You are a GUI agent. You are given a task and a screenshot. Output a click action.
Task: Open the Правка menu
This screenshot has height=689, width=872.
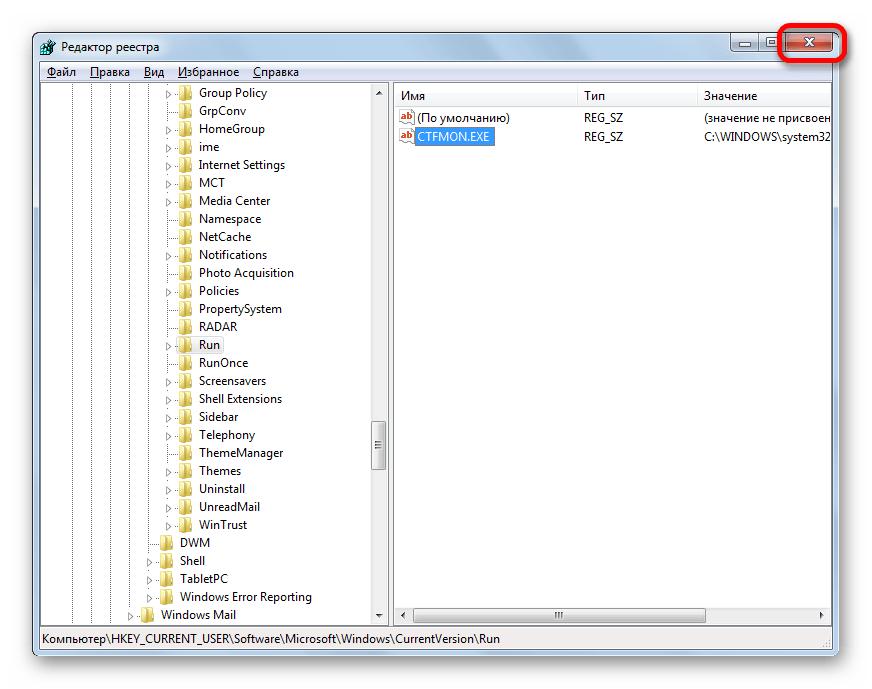pos(110,72)
